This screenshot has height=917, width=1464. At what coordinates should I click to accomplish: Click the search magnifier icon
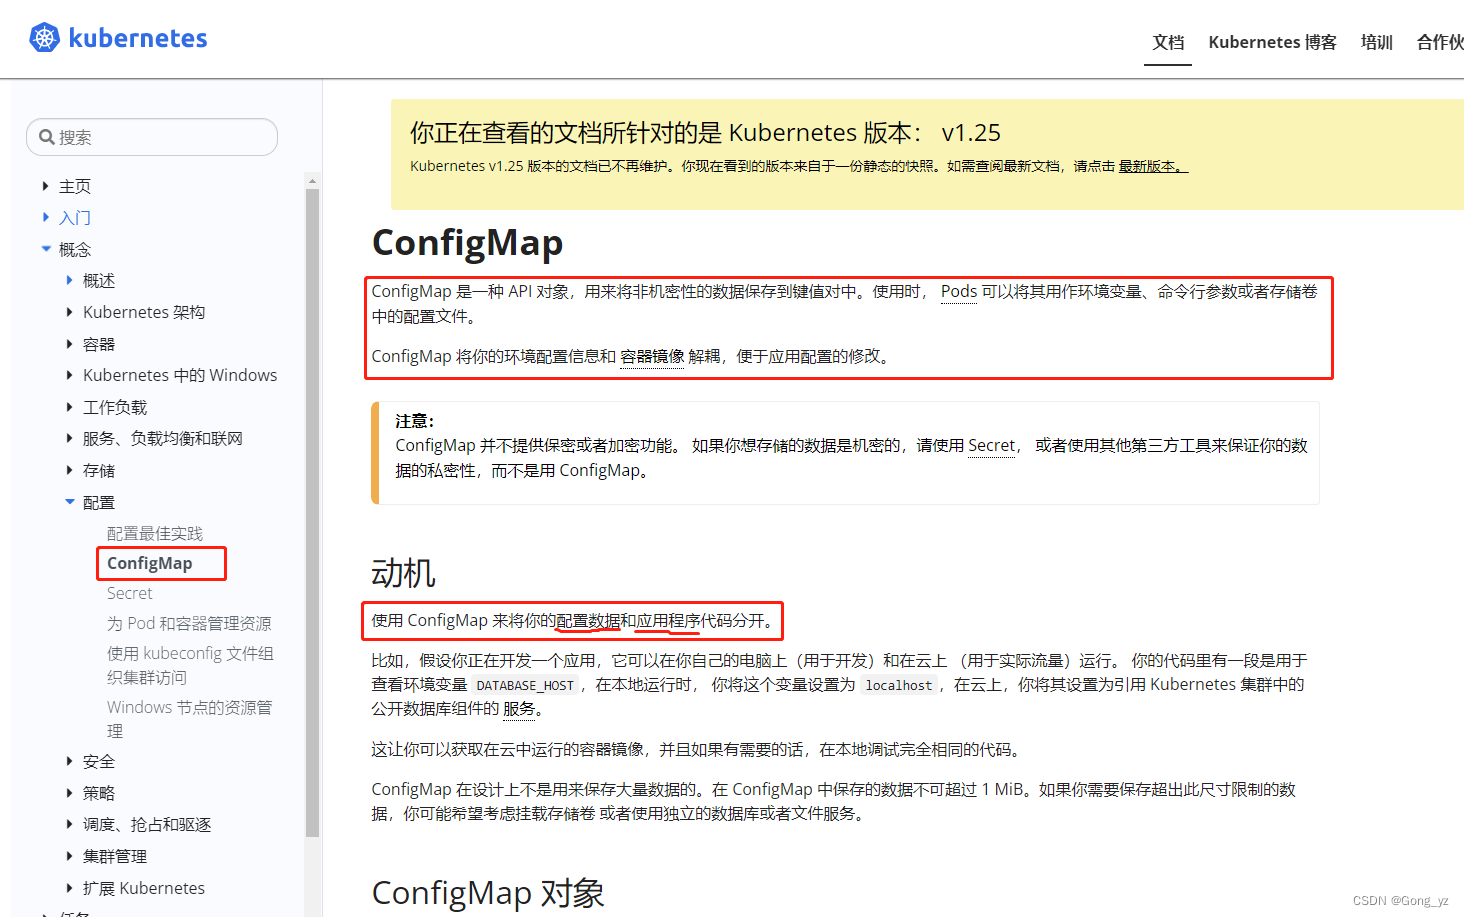click(46, 136)
